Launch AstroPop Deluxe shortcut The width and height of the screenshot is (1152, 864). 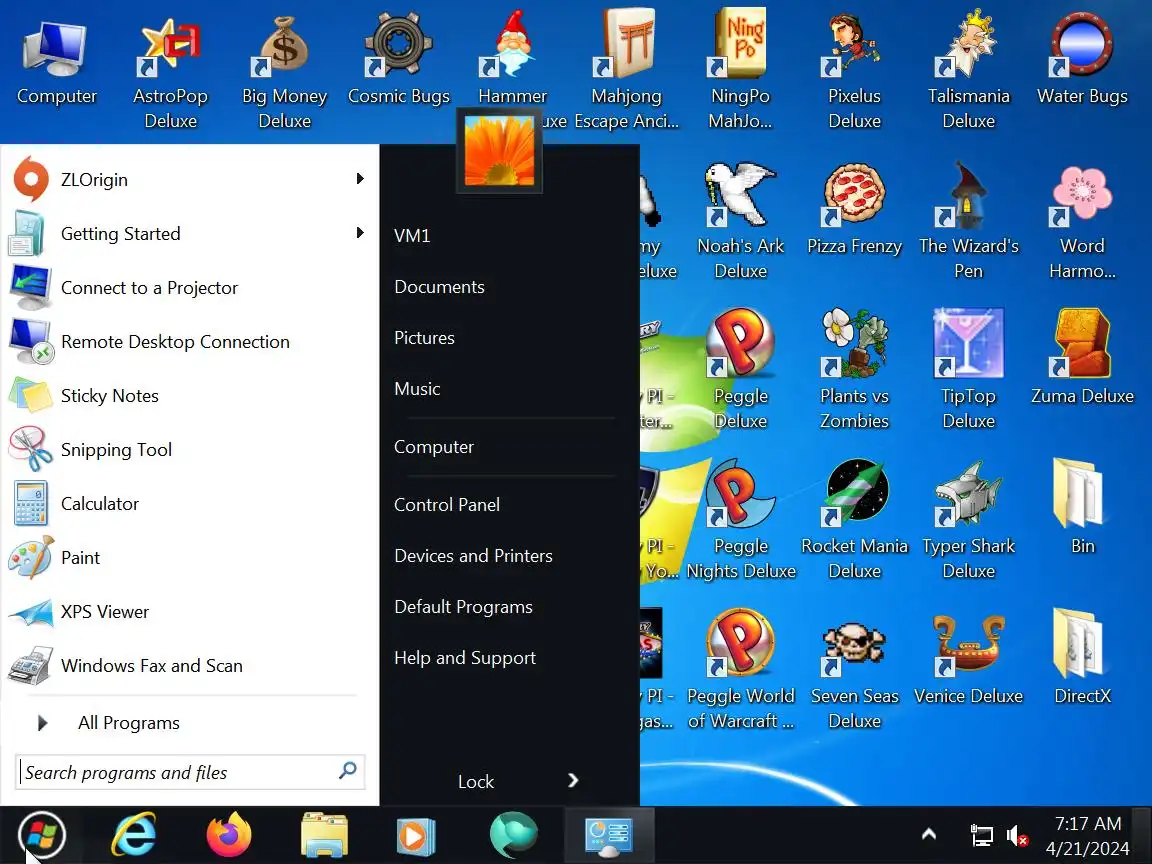pyautogui.click(x=170, y=73)
